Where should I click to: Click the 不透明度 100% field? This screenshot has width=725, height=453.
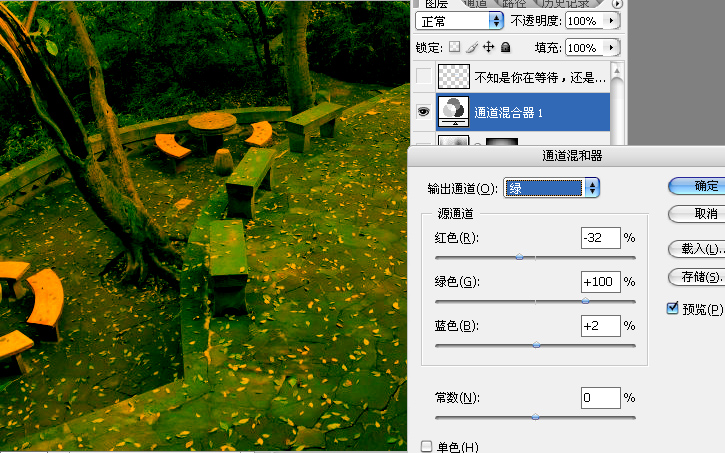point(584,21)
